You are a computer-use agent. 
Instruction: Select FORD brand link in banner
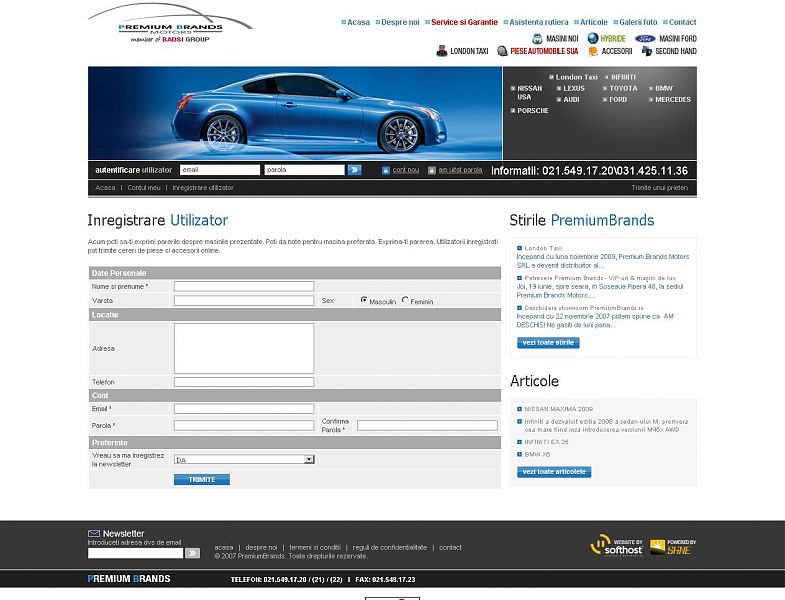pos(618,100)
